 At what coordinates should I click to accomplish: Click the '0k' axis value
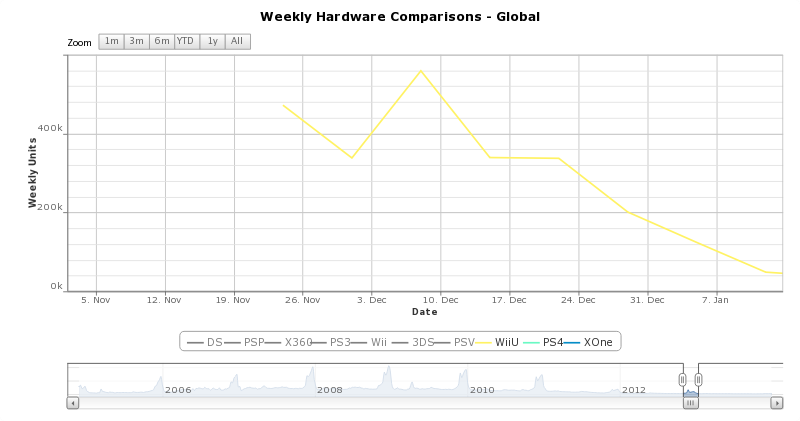click(x=57, y=286)
